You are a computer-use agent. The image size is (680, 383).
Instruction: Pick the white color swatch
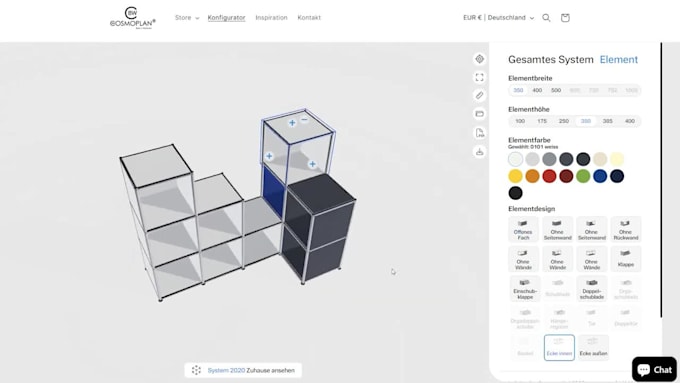pos(516,159)
